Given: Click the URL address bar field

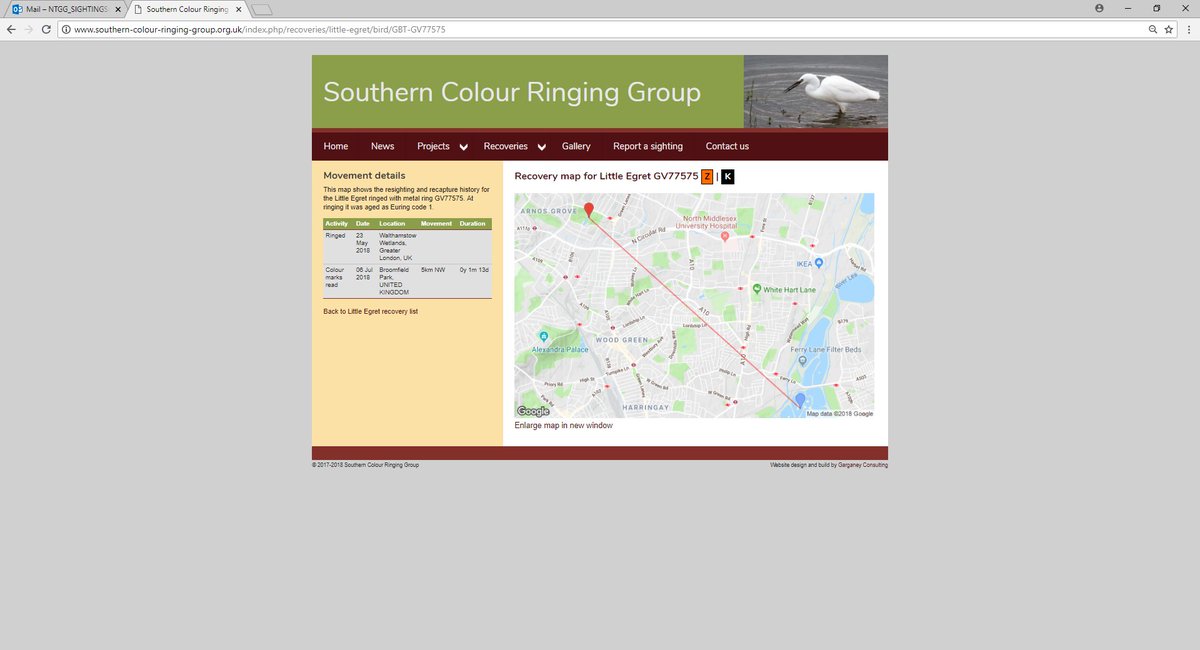Looking at the screenshot, I should 600,29.
